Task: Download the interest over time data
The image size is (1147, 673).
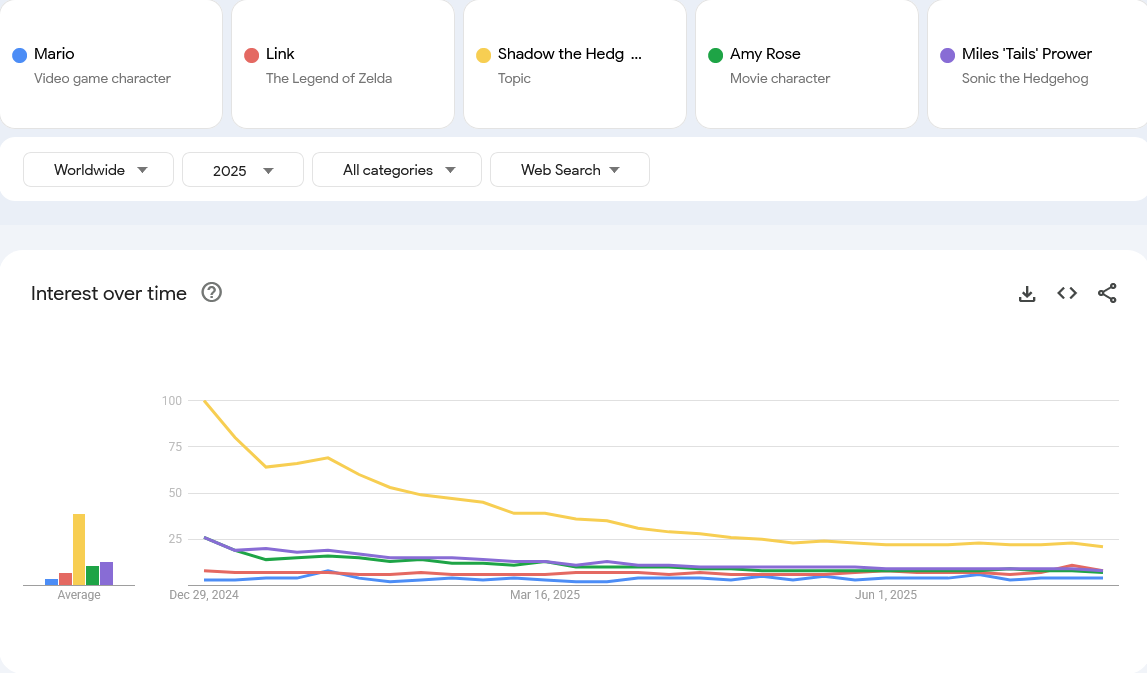Action: pyautogui.click(x=1027, y=293)
